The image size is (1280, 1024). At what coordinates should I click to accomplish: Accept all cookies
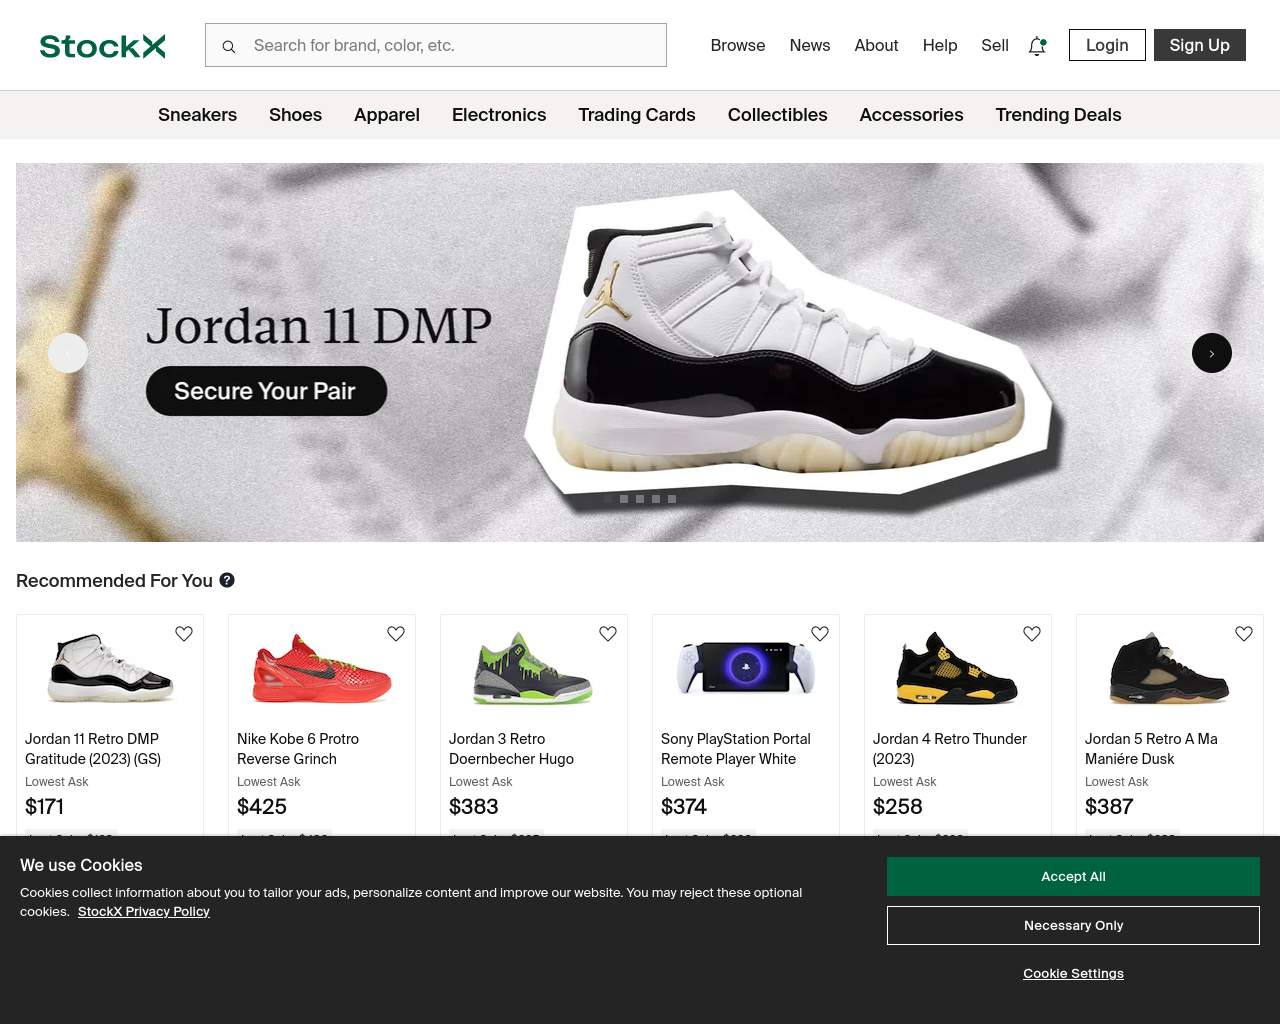pyautogui.click(x=1073, y=876)
